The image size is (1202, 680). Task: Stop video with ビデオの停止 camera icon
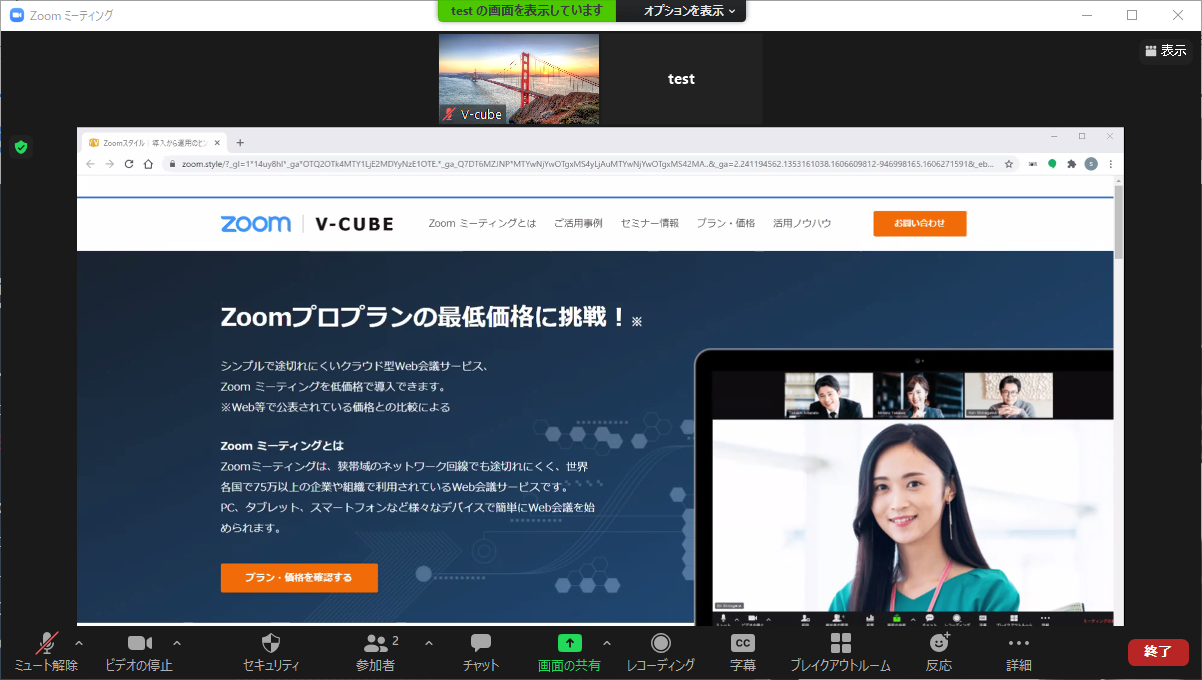139,652
